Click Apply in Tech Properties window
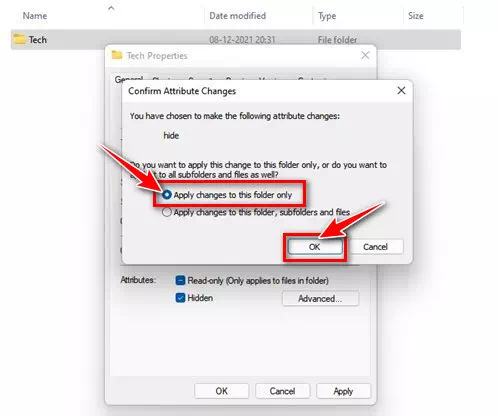Viewport: 500px width, 416px height. [343, 391]
